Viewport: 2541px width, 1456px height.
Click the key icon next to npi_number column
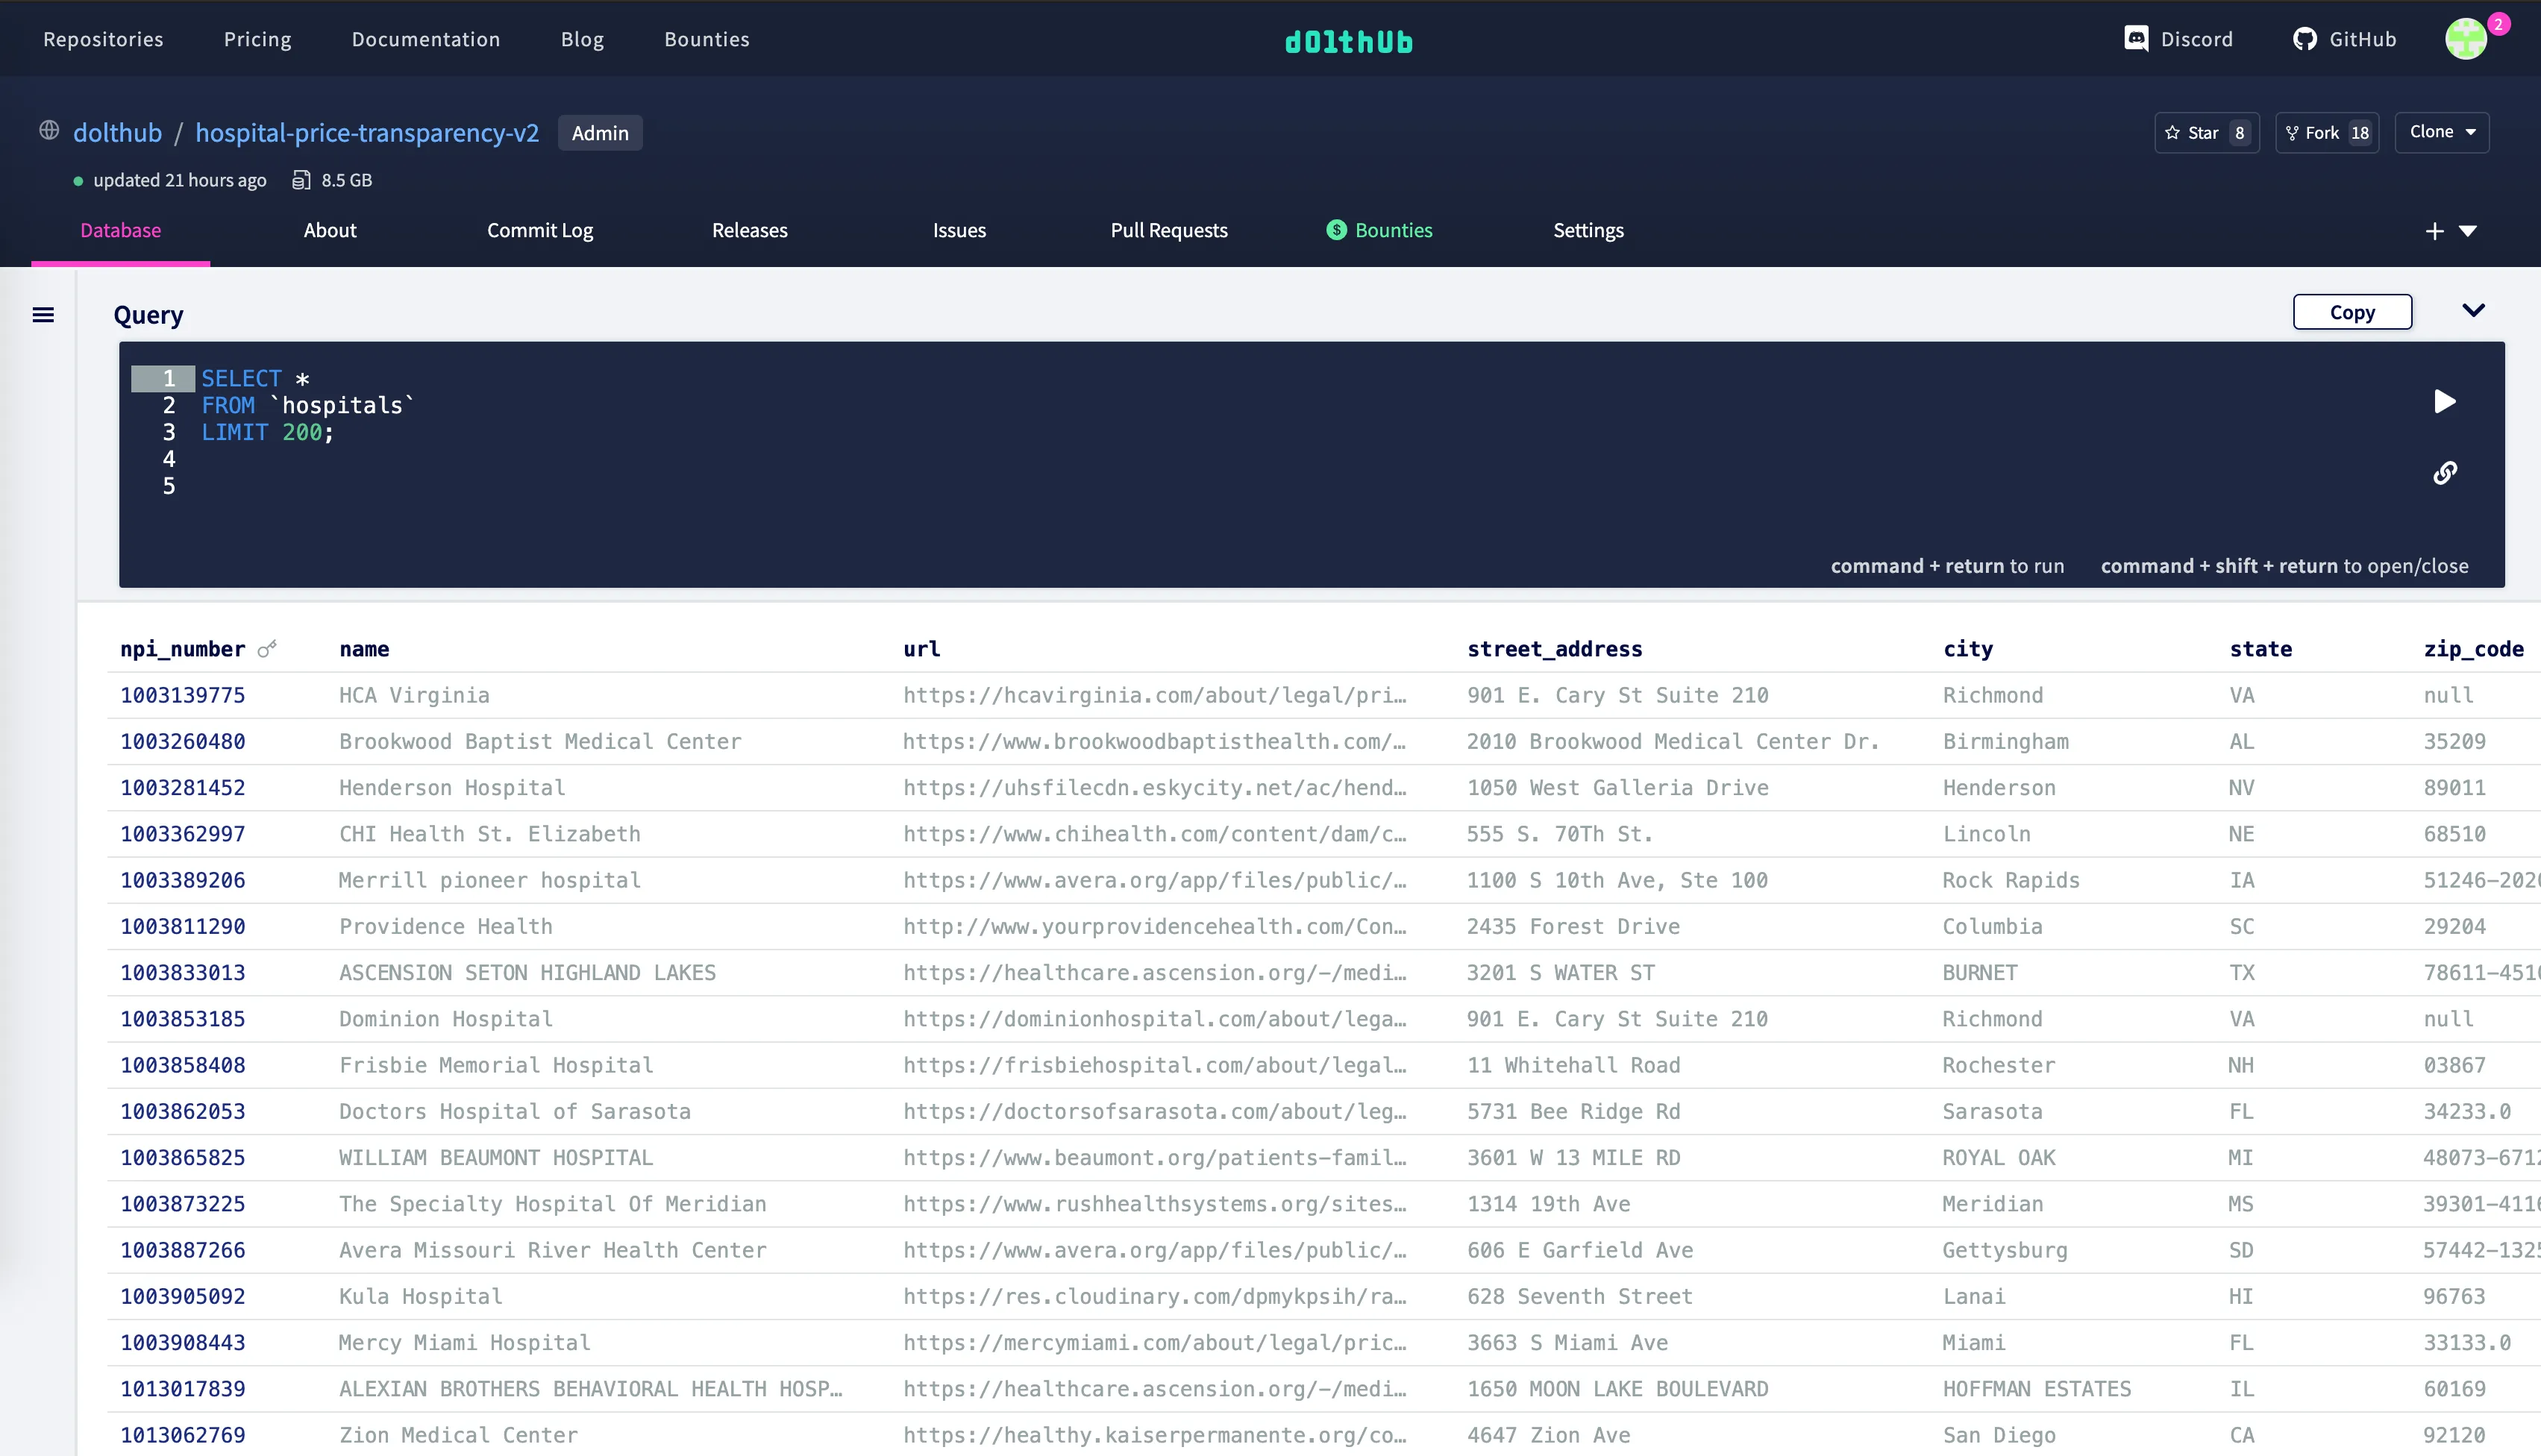pyautogui.click(x=266, y=648)
